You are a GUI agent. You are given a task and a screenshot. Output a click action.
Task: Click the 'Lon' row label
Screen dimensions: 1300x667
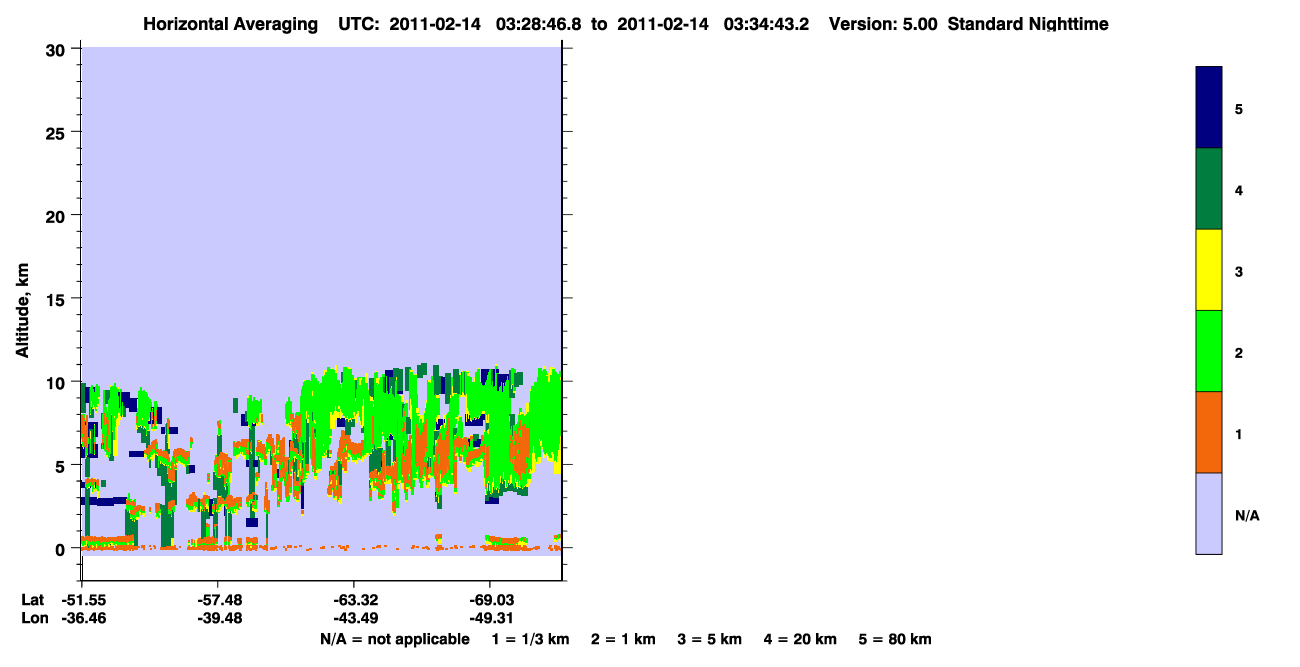pyautogui.click(x=33, y=618)
